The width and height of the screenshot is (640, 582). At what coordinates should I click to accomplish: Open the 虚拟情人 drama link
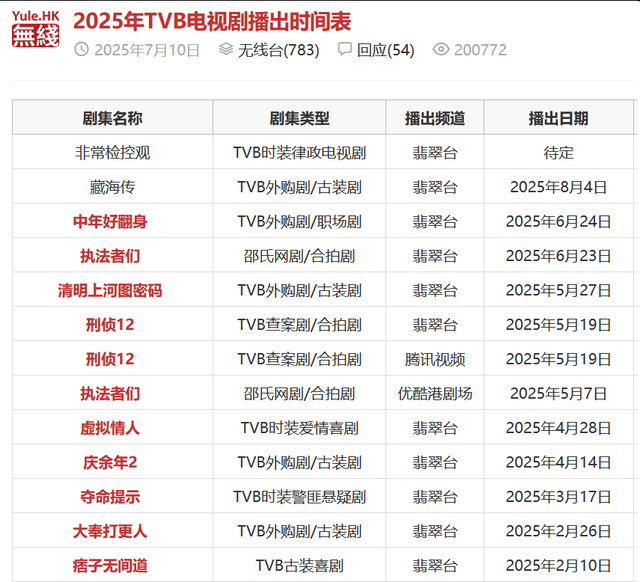click(x=110, y=428)
